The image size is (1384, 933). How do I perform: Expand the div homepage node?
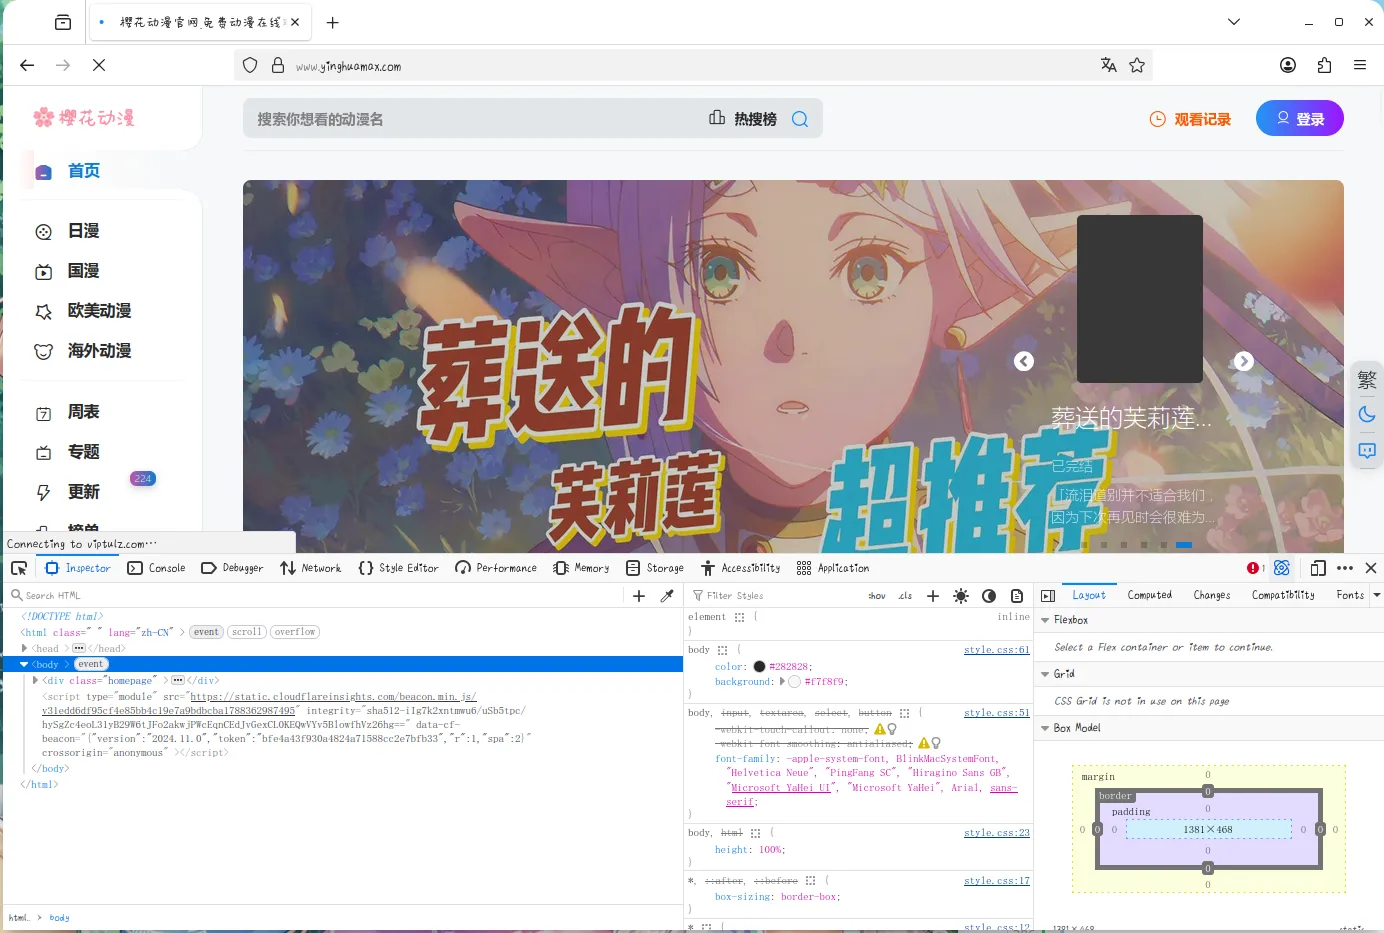click(x=35, y=680)
